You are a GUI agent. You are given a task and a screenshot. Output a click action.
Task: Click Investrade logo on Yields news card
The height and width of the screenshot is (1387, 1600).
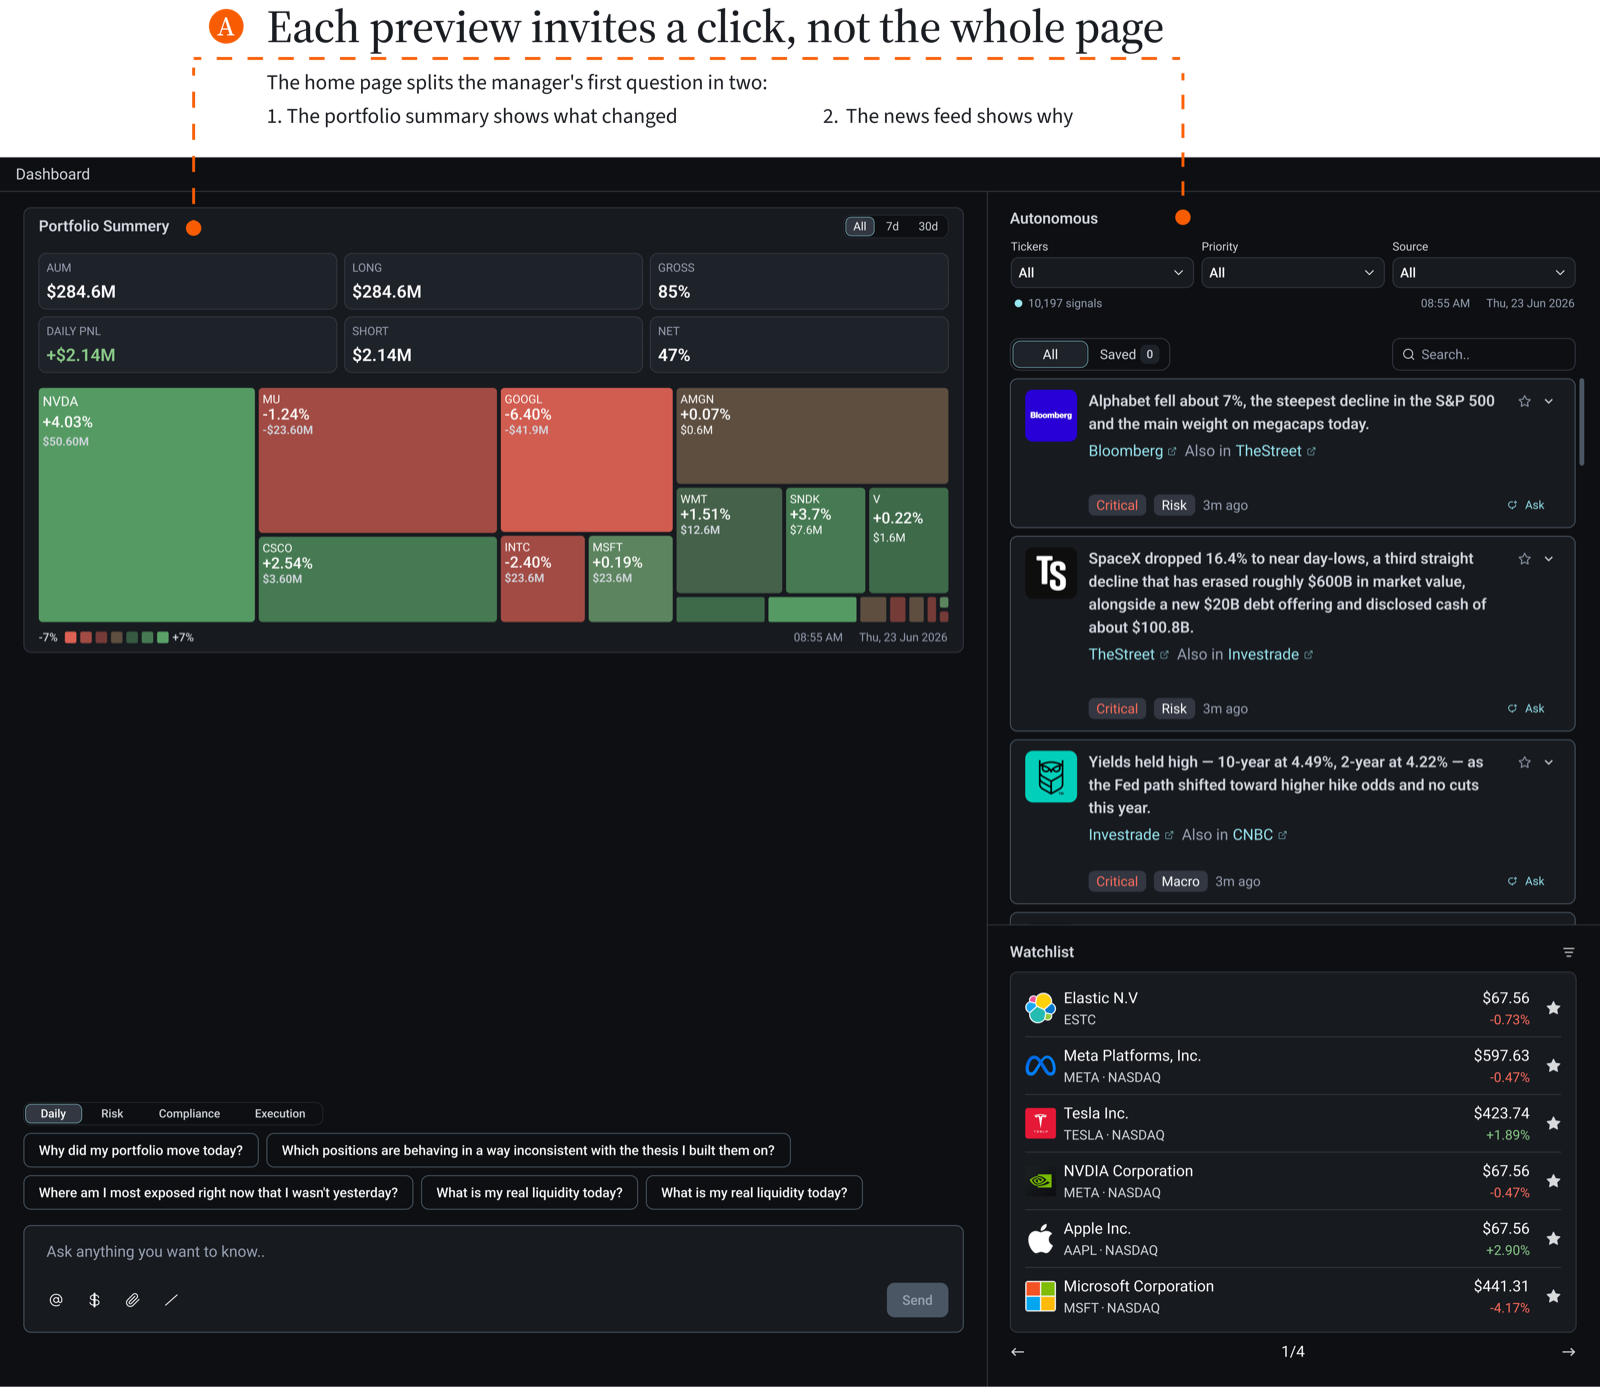click(x=1051, y=776)
